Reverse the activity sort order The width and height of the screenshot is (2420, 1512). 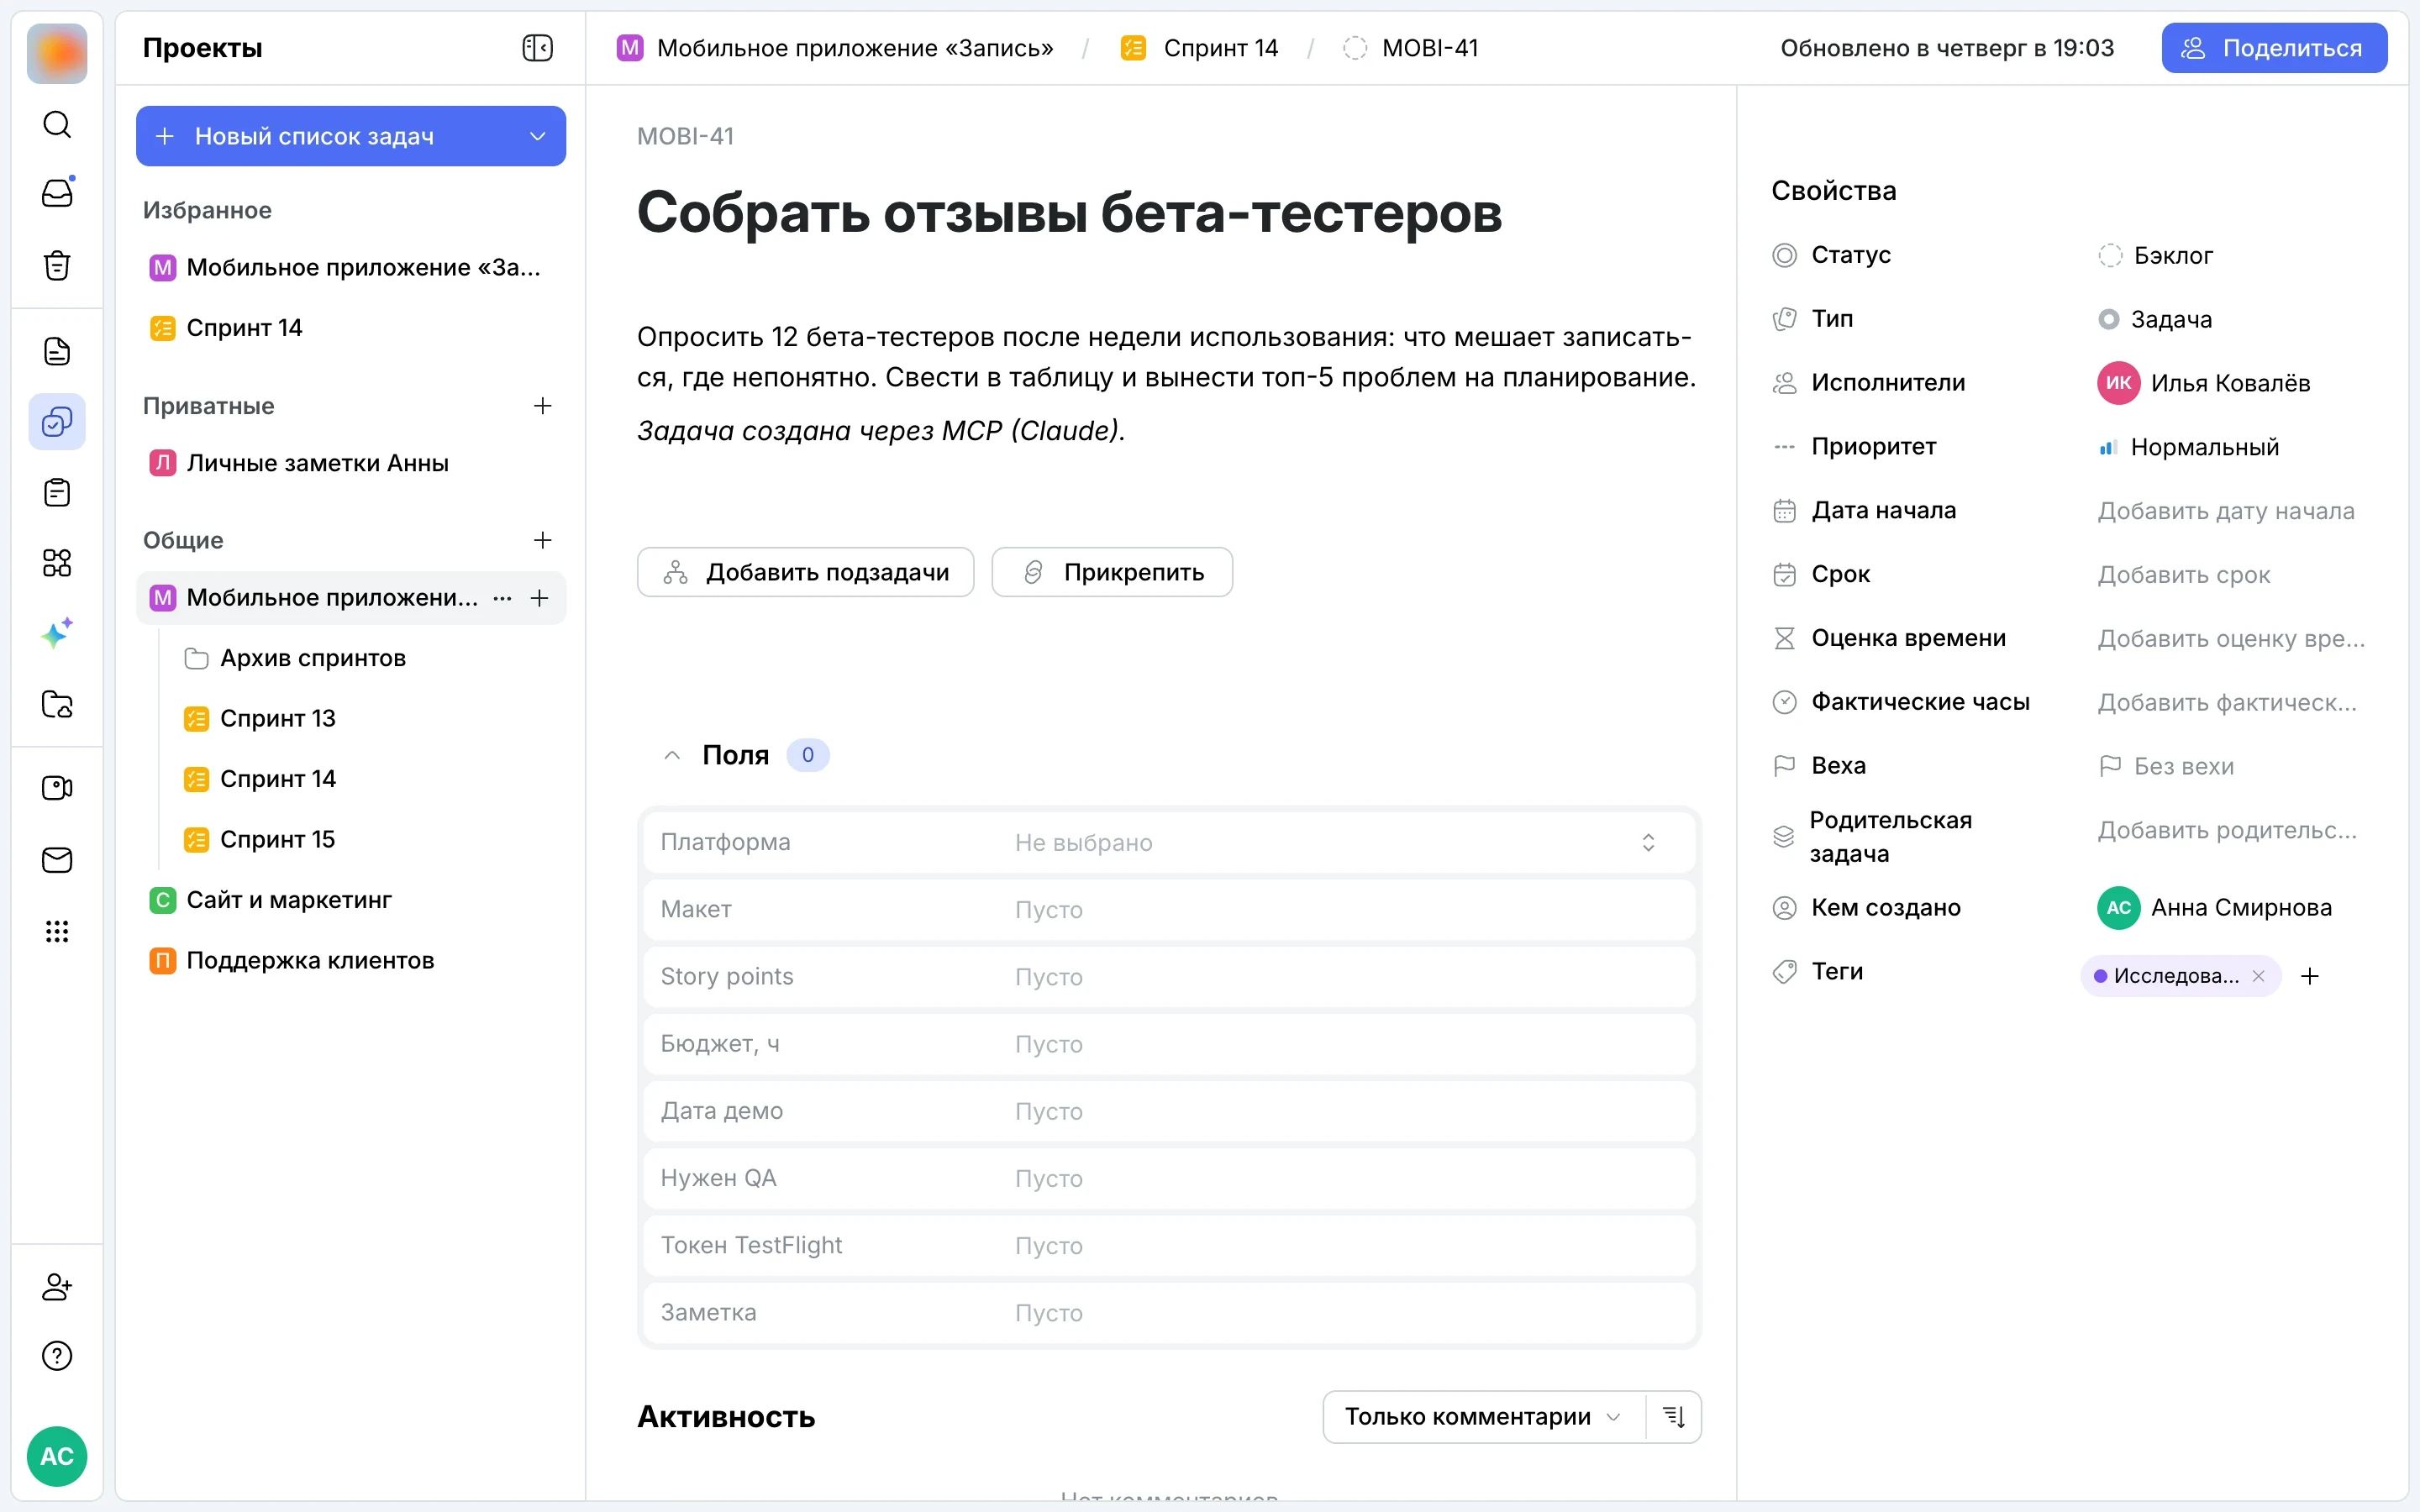pyautogui.click(x=1673, y=1417)
